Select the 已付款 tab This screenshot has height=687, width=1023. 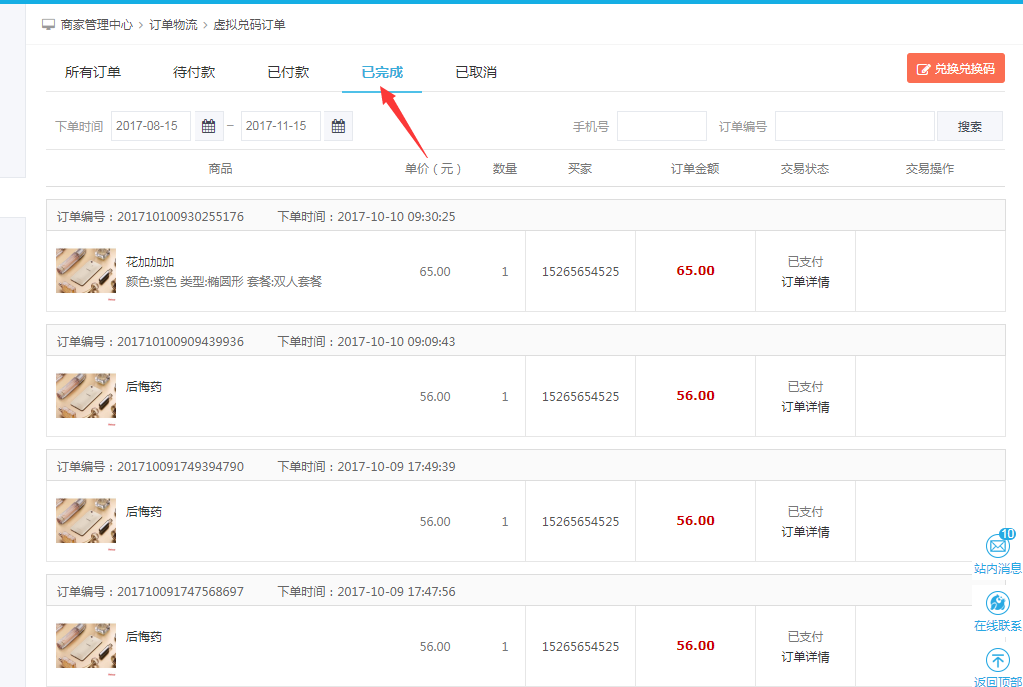pos(288,72)
